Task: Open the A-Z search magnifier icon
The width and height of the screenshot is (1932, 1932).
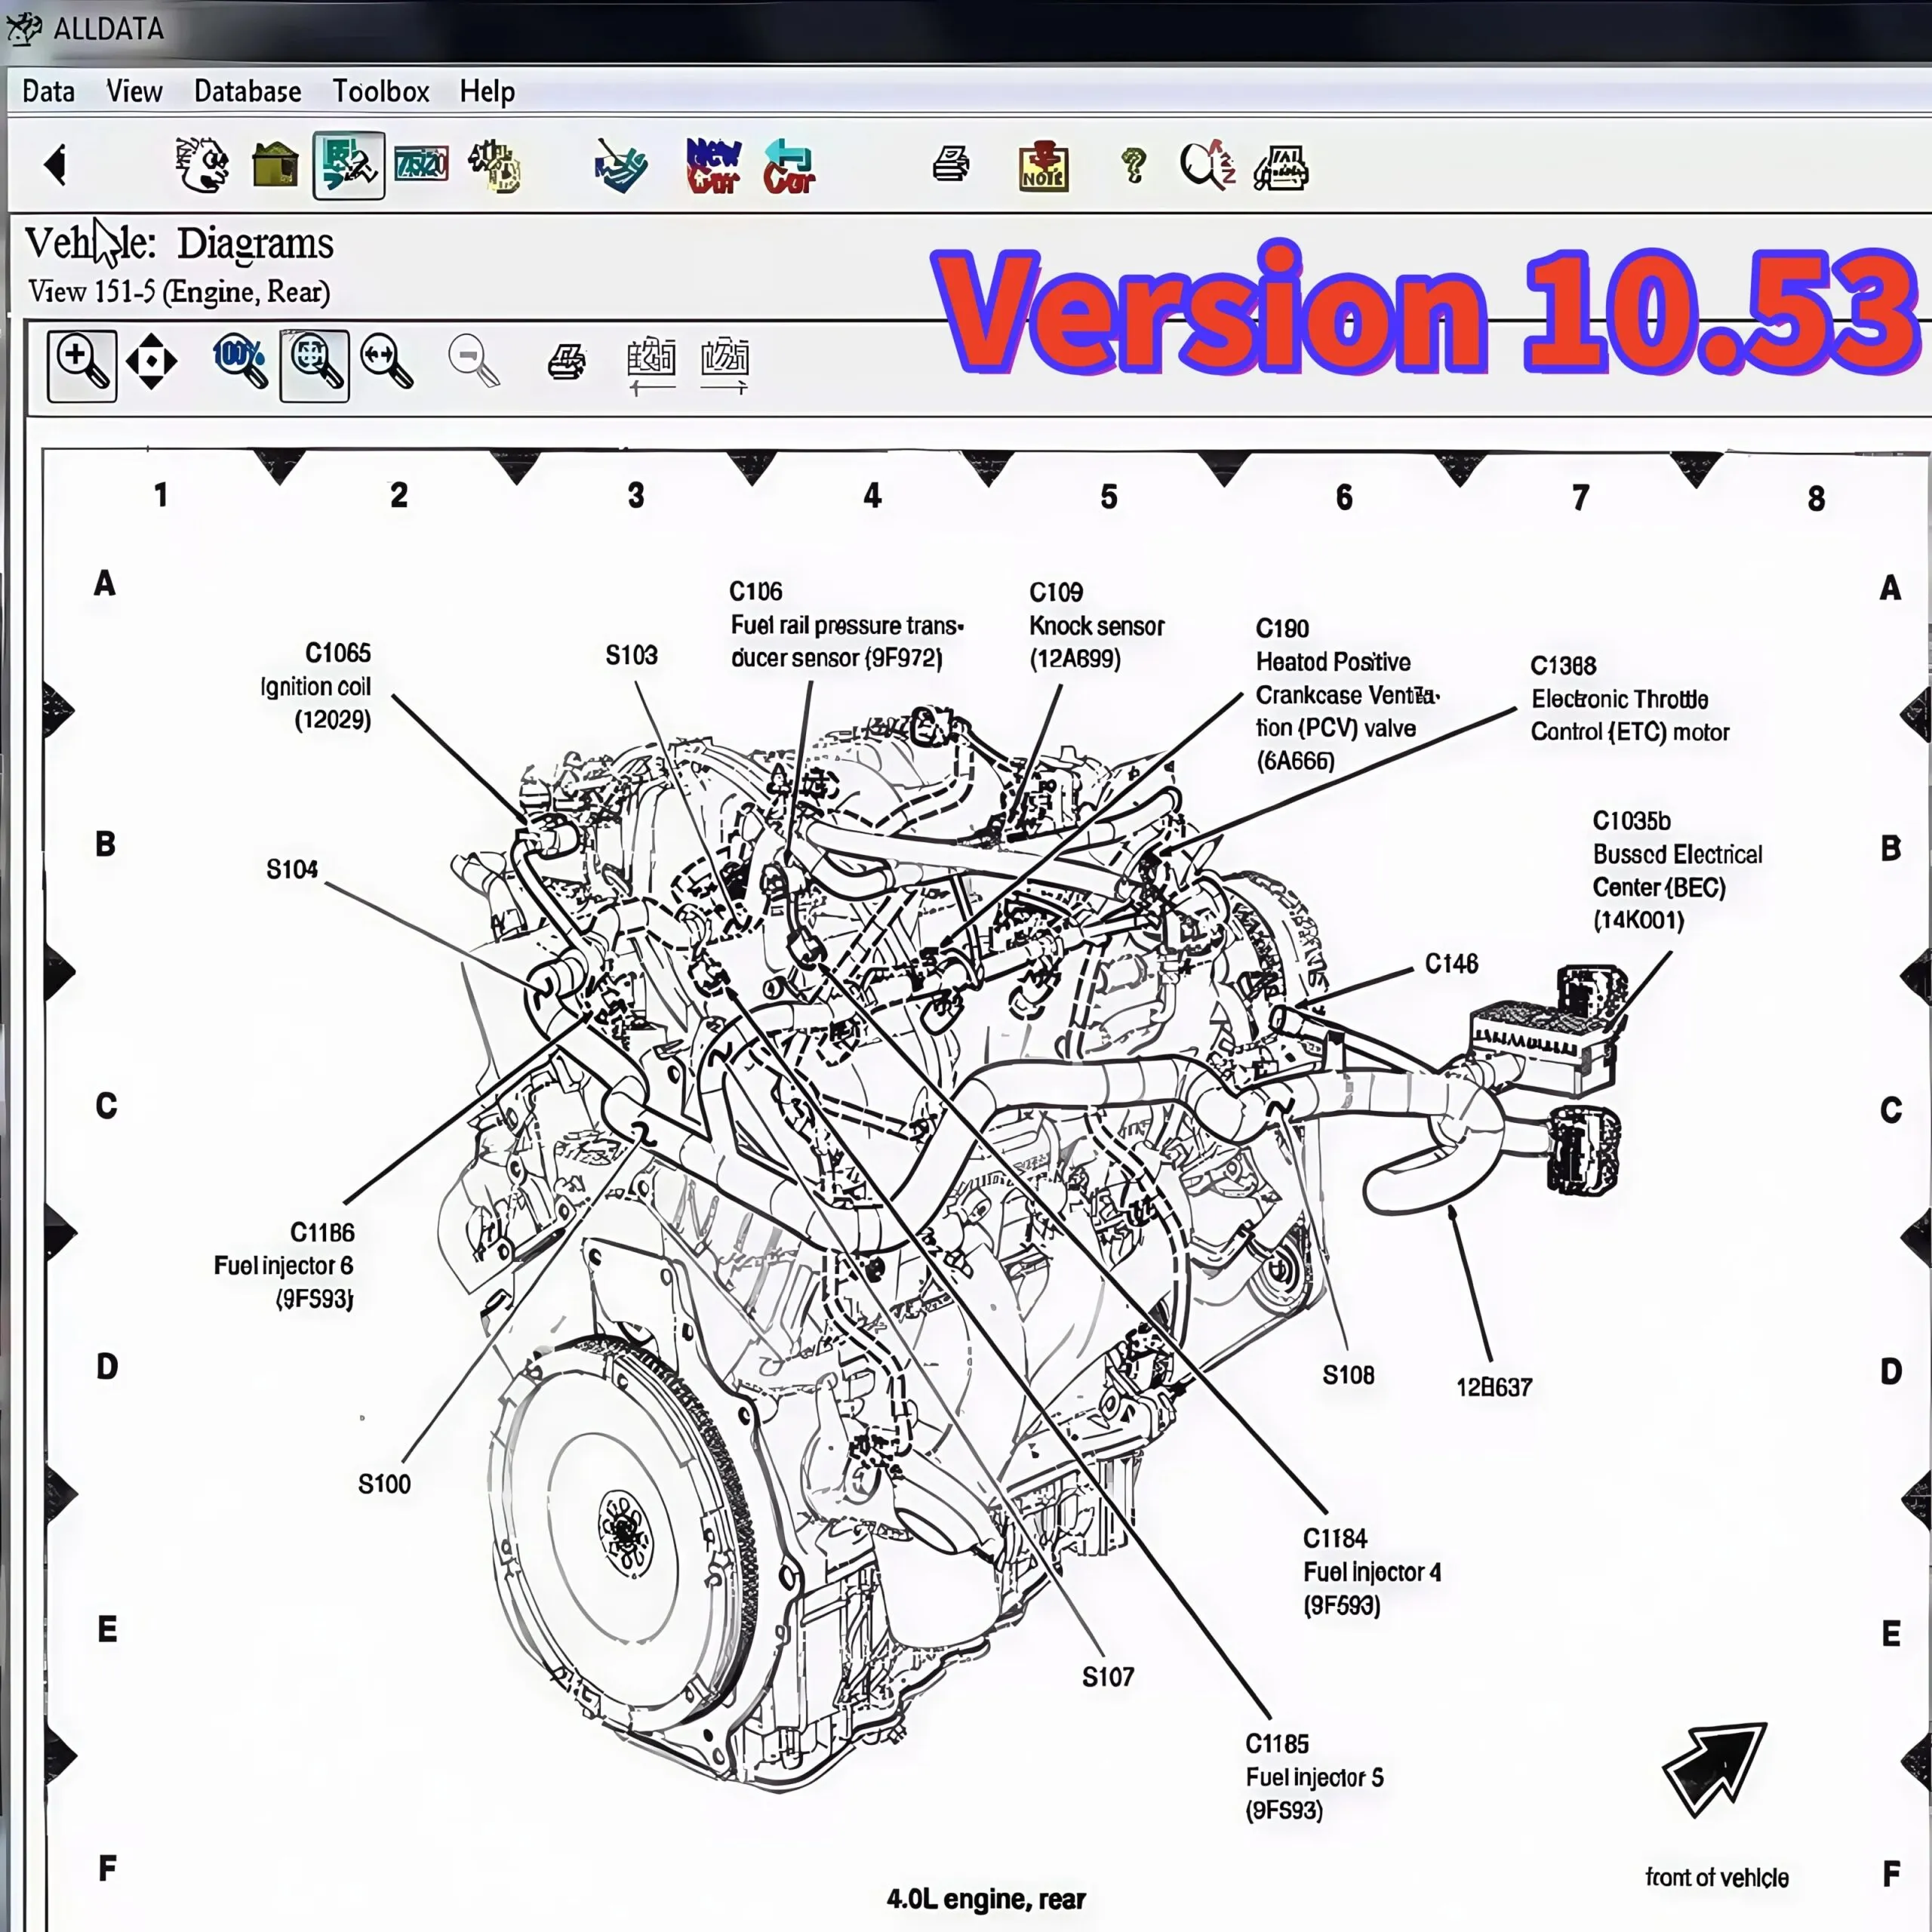Action: coord(1207,166)
